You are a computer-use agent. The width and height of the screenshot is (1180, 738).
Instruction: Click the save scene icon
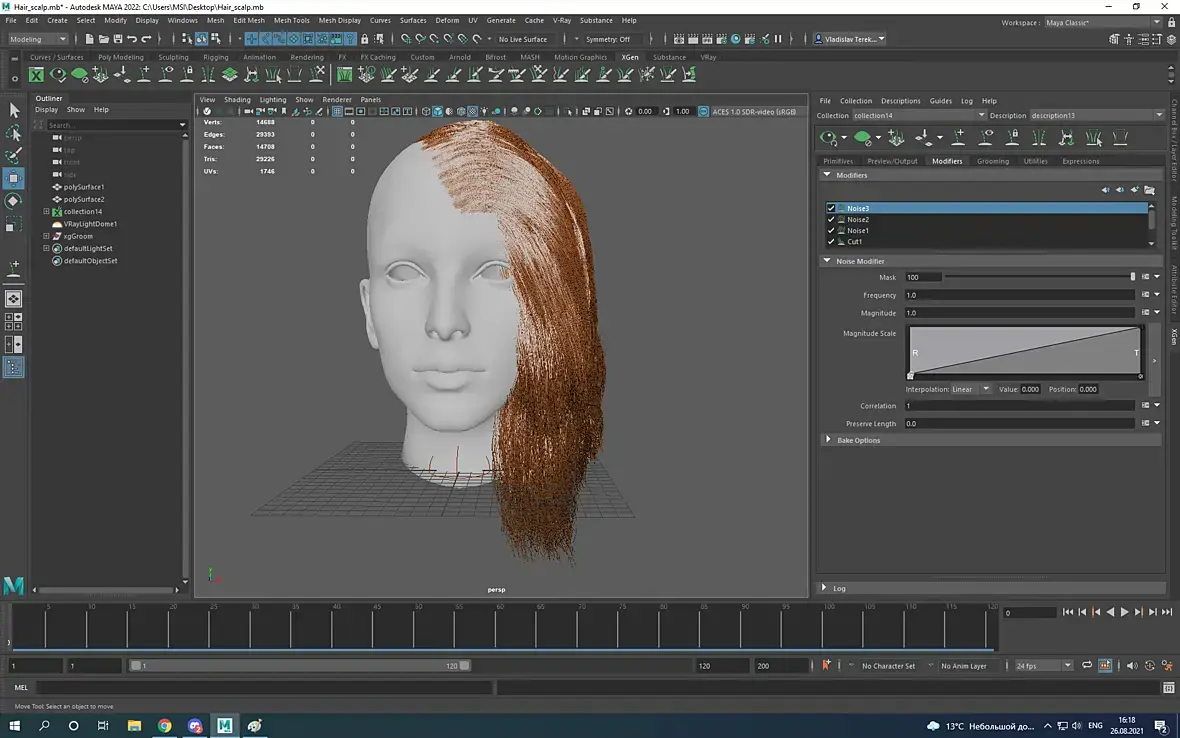(x=117, y=39)
